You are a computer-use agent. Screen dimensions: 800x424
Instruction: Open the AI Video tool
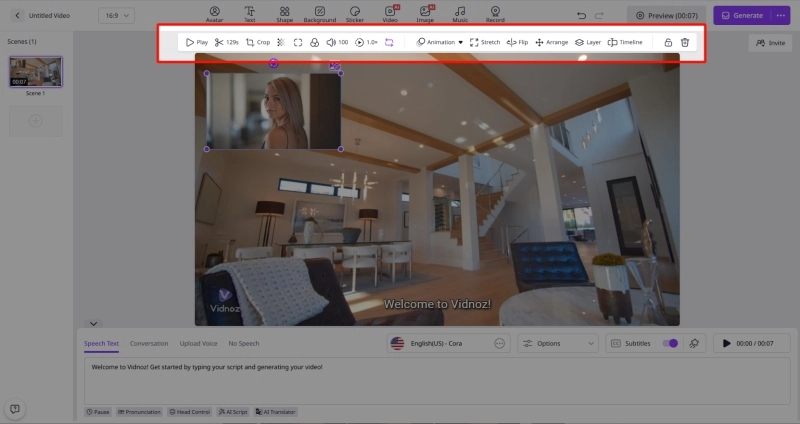[x=390, y=14]
